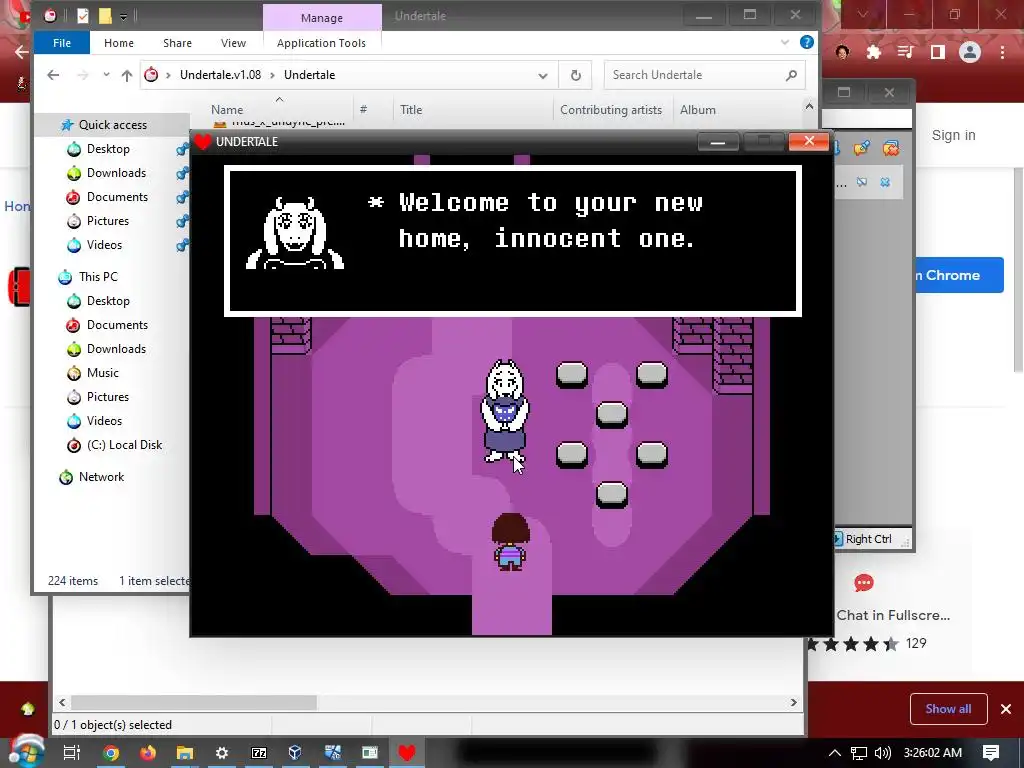Click horizontal scrollbar right arrow
This screenshot has width=1024, height=768.
coord(793,703)
